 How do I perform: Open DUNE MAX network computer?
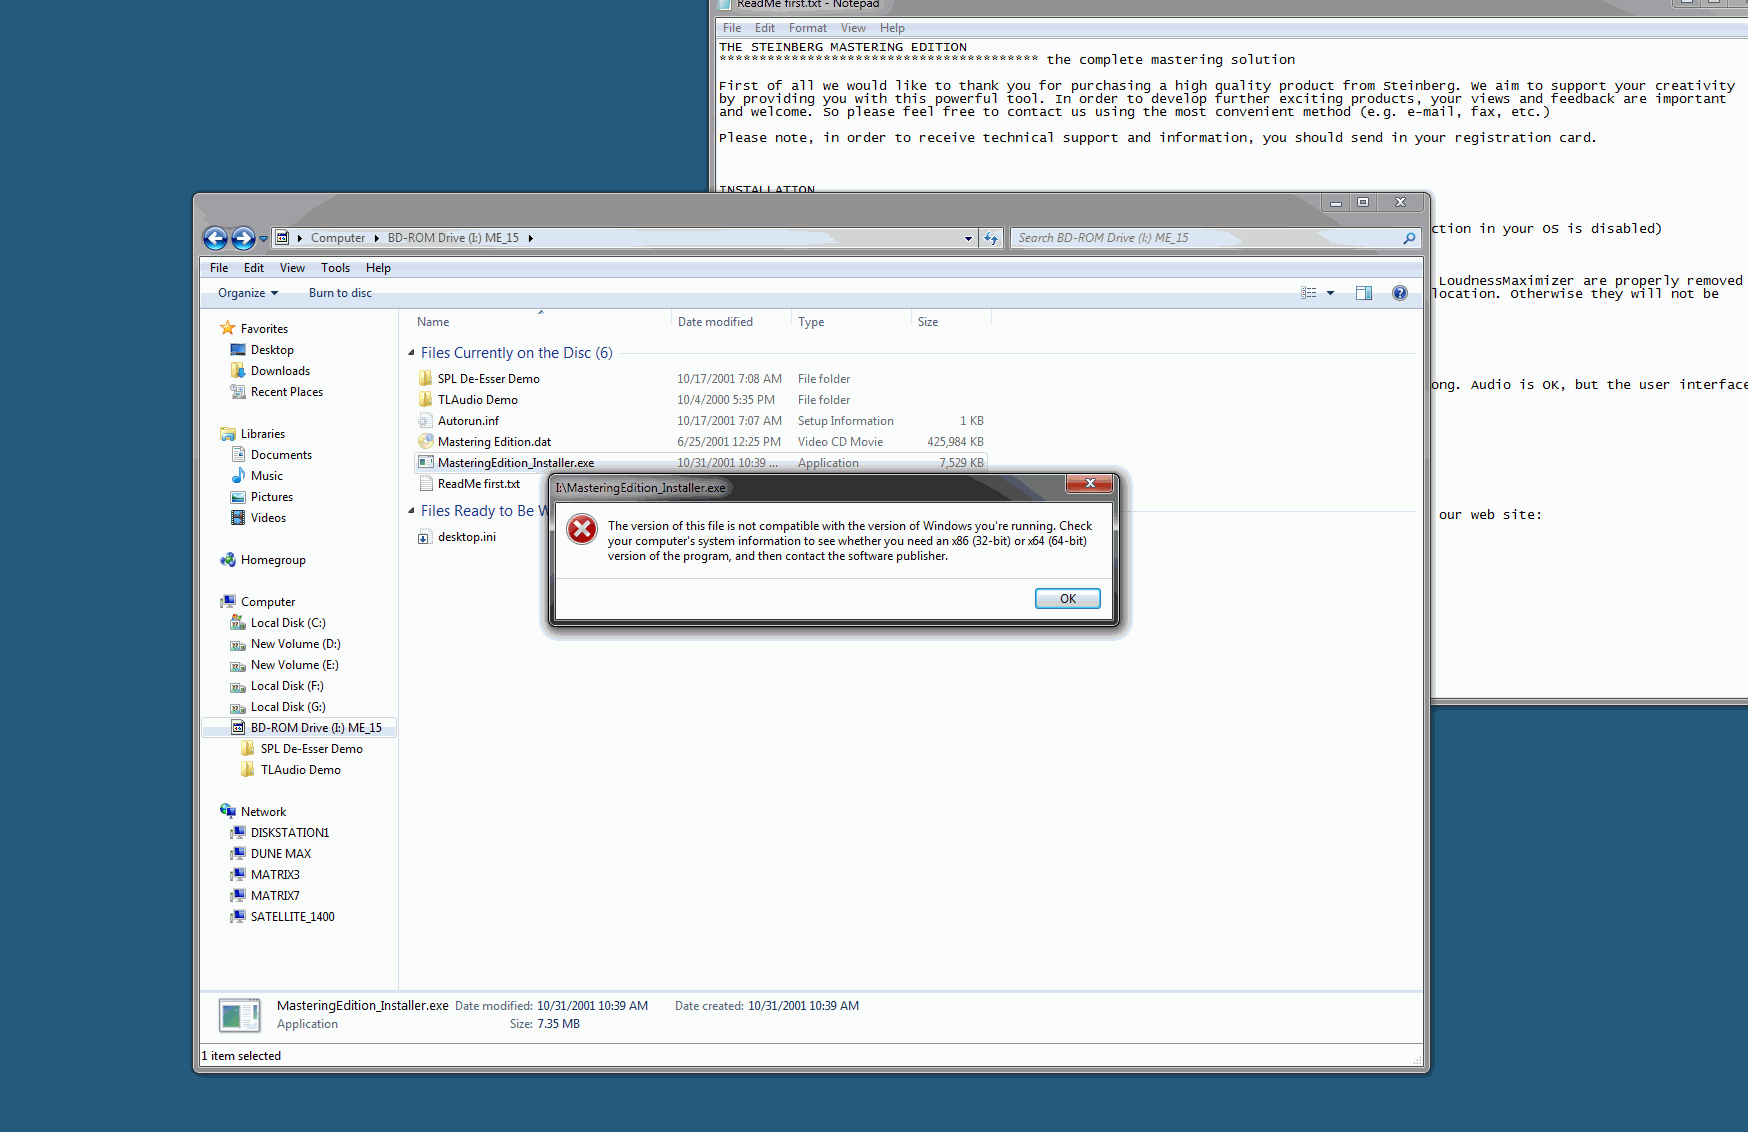click(271, 854)
